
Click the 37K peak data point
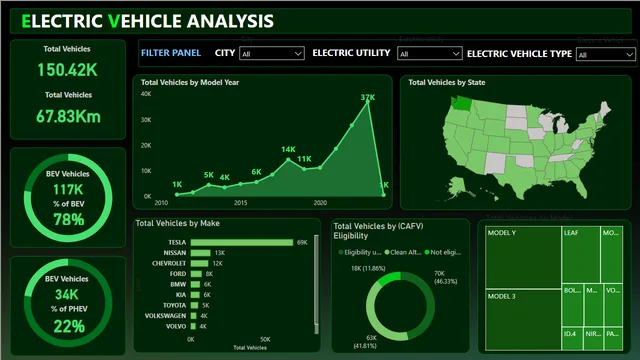(368, 102)
